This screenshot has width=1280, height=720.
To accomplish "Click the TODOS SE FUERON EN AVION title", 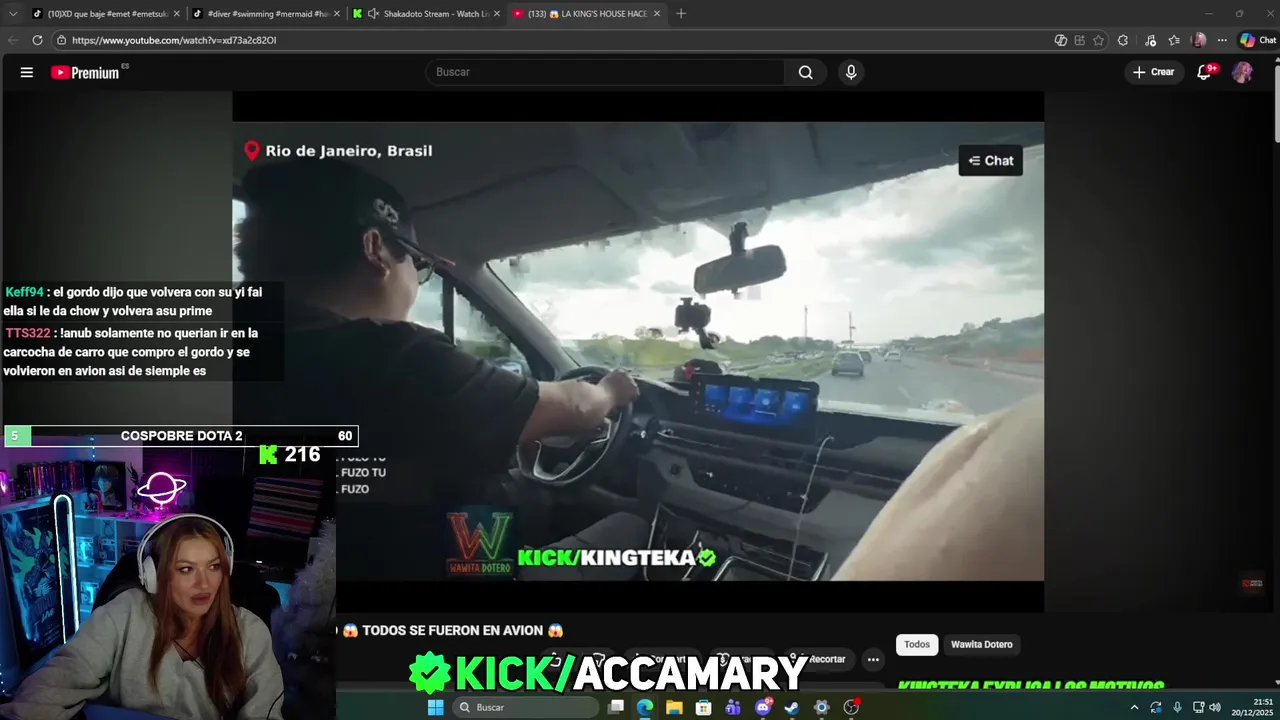I will coord(454,630).
